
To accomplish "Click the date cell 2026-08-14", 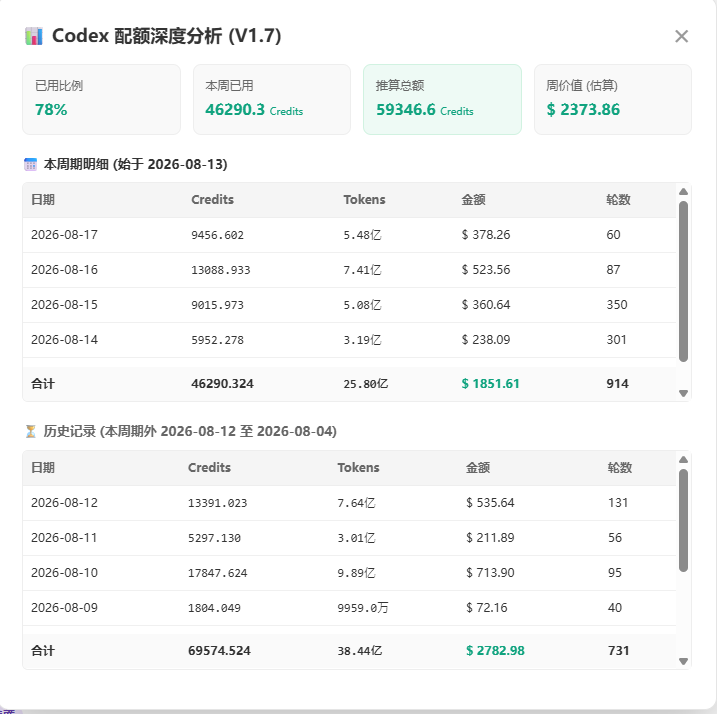I will click(64, 339).
